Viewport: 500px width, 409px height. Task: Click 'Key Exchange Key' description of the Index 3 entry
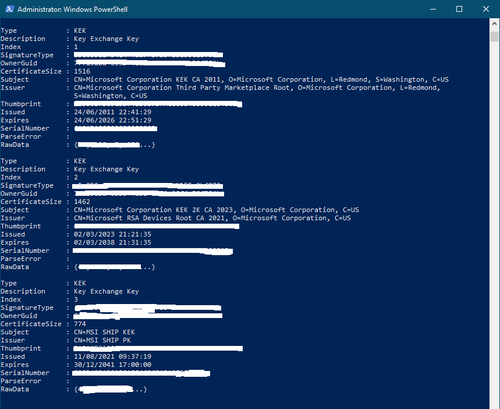point(106,291)
